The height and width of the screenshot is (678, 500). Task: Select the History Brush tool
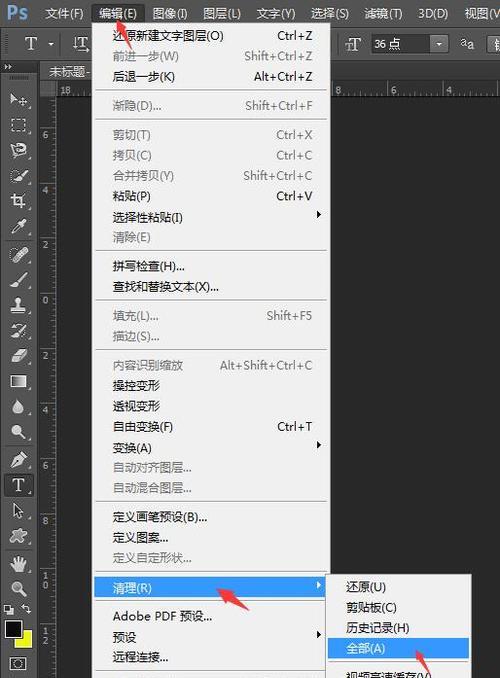pyautogui.click(x=18, y=331)
